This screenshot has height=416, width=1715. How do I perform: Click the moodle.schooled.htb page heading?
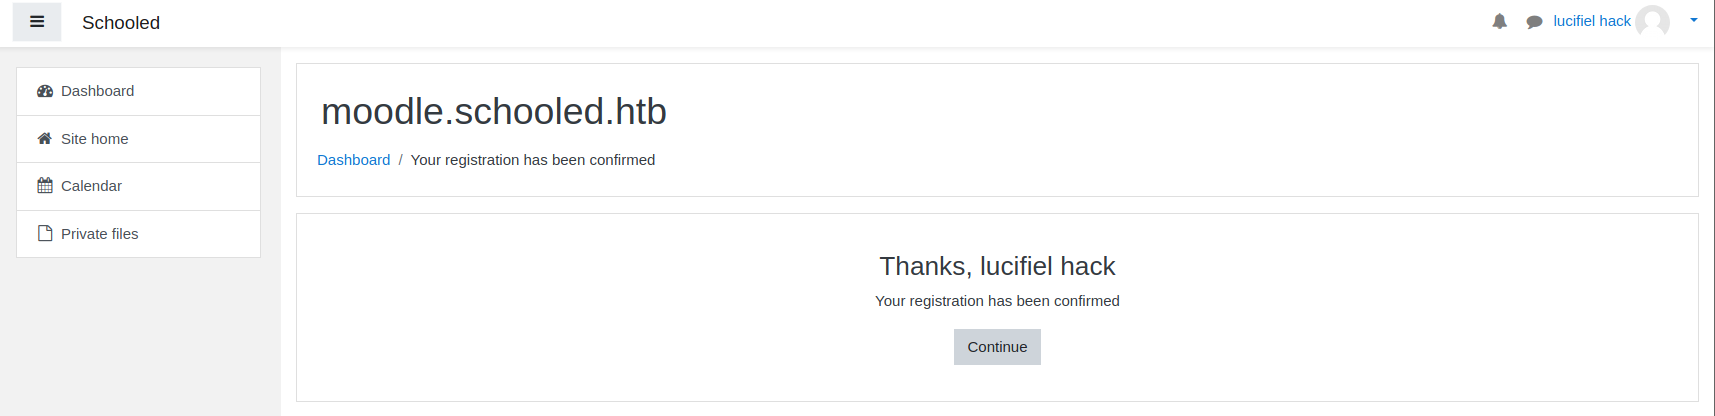[493, 111]
